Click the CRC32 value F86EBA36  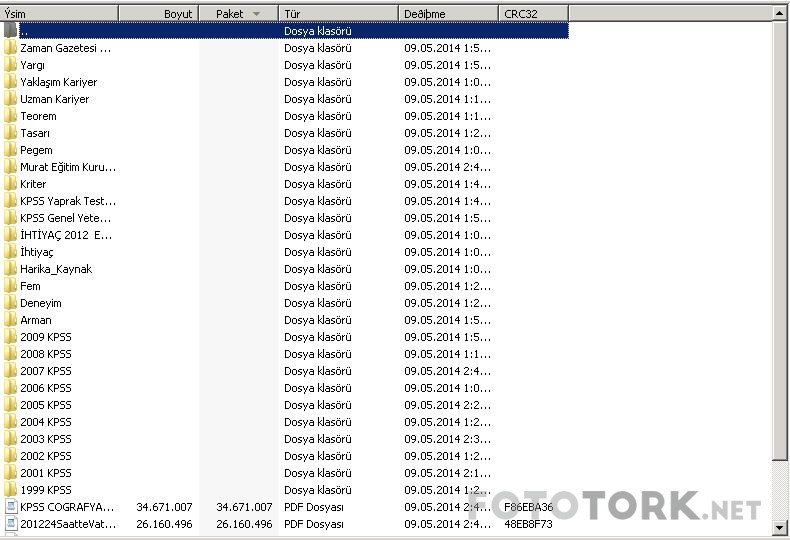point(529,507)
